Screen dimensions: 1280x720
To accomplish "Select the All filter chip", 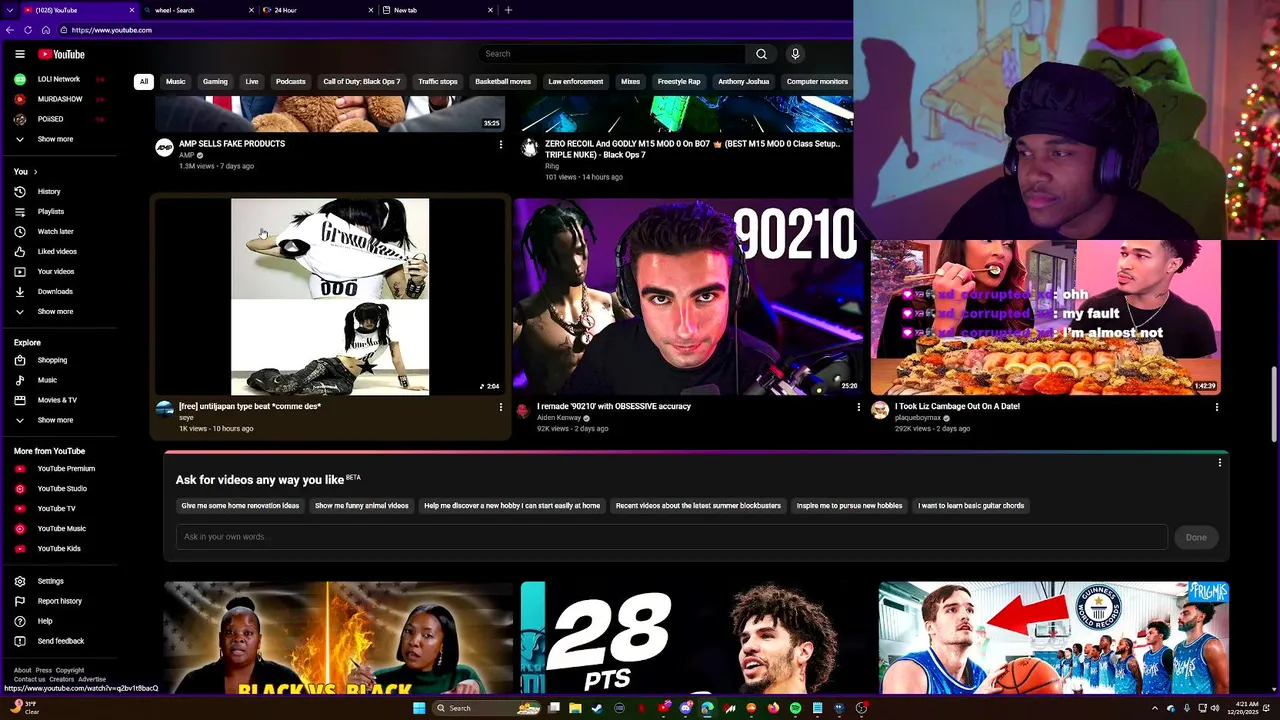I will [x=144, y=82].
